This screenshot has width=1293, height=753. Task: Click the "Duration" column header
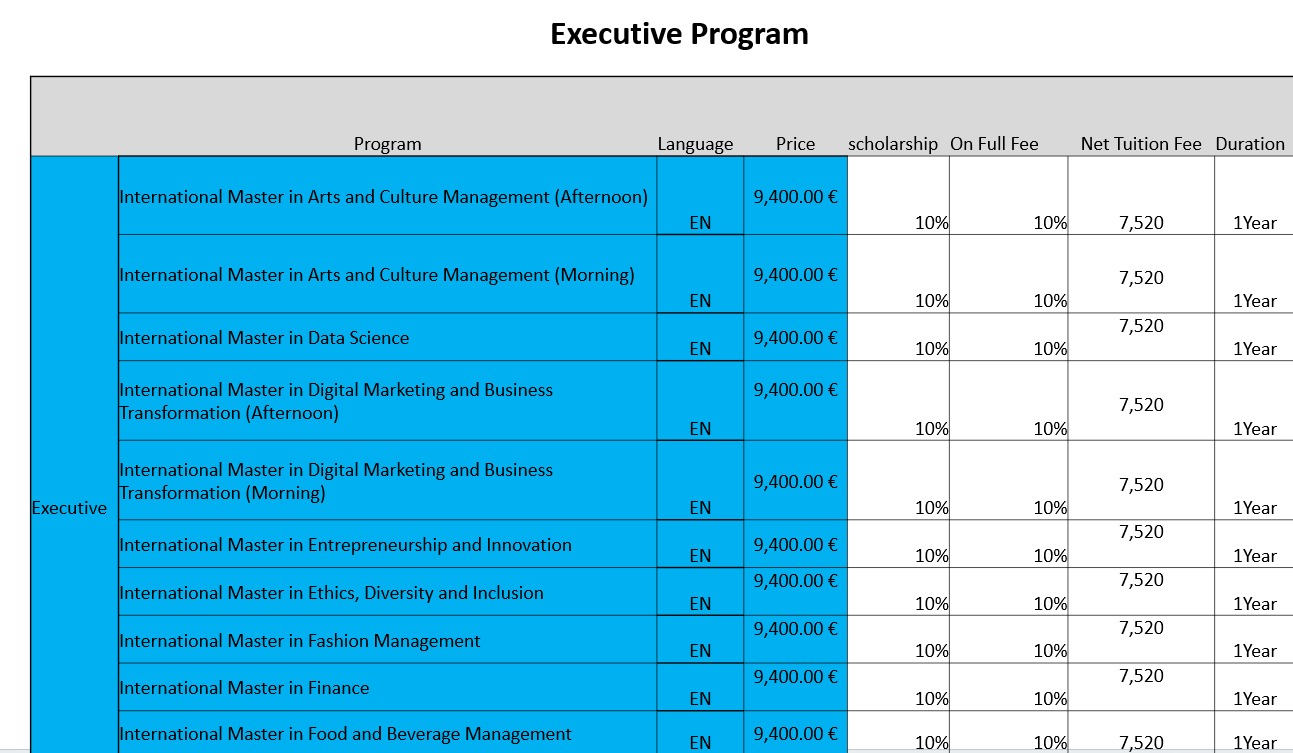(x=1250, y=144)
